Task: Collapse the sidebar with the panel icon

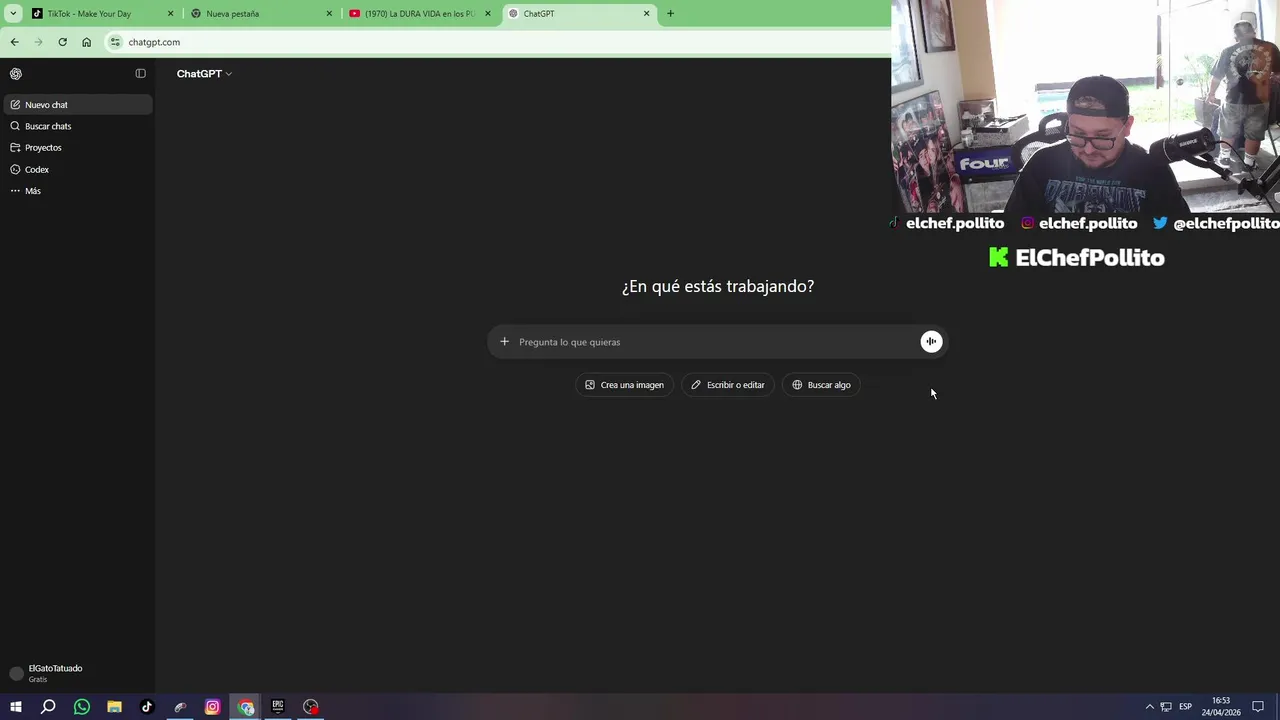Action: tap(140, 74)
